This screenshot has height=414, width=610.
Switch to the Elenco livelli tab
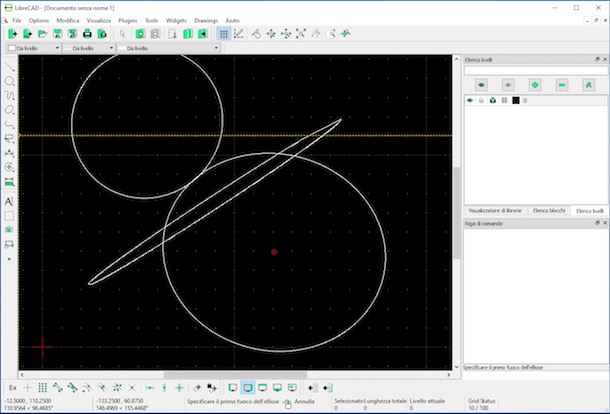pos(590,211)
